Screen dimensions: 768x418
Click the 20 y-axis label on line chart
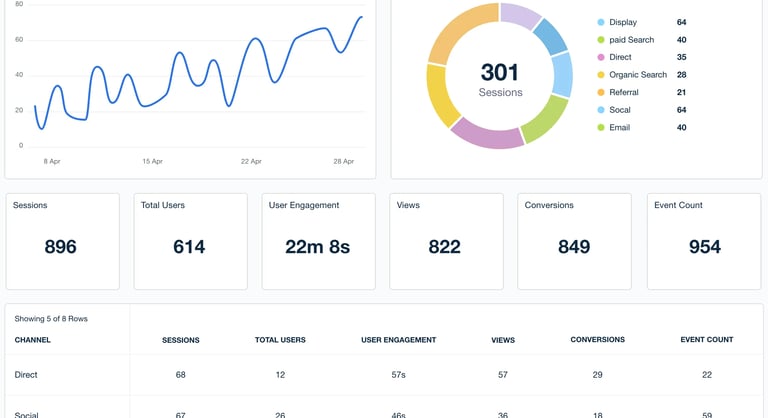19,110
